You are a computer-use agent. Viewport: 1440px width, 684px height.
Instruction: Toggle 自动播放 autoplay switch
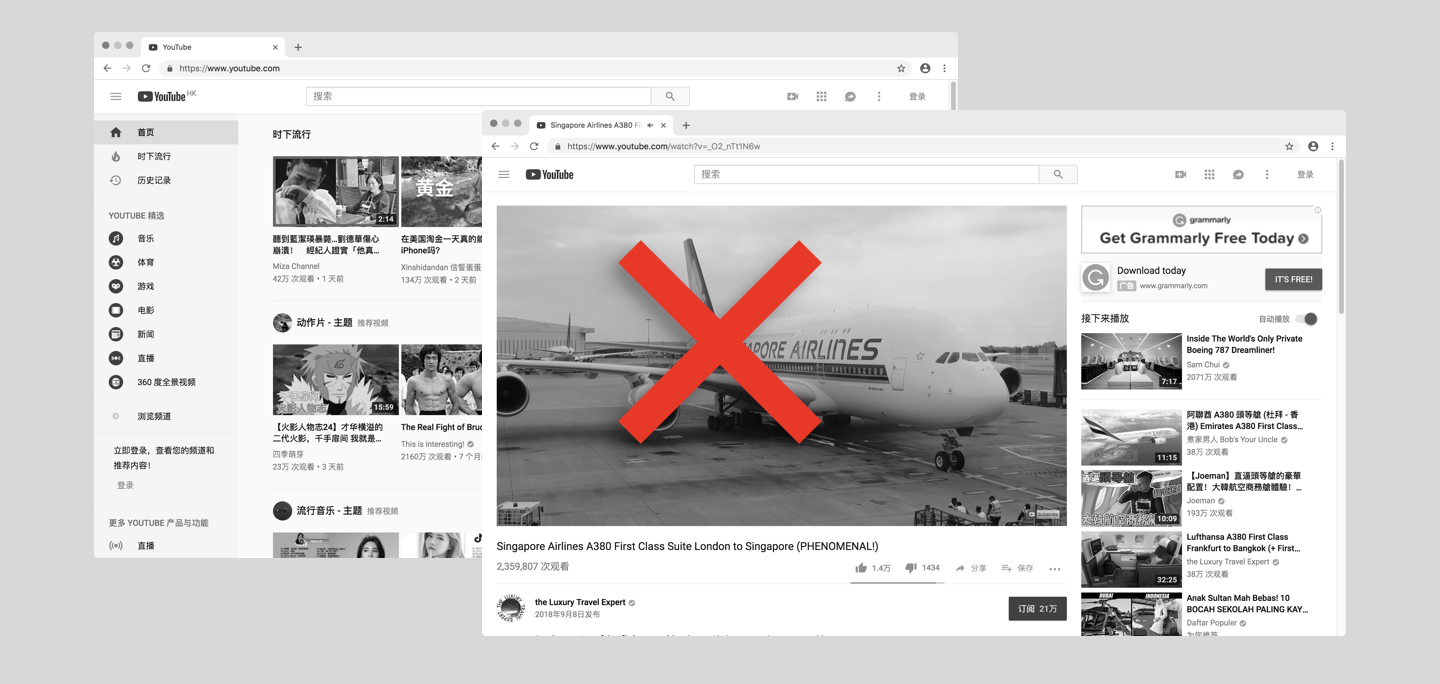click(1306, 319)
